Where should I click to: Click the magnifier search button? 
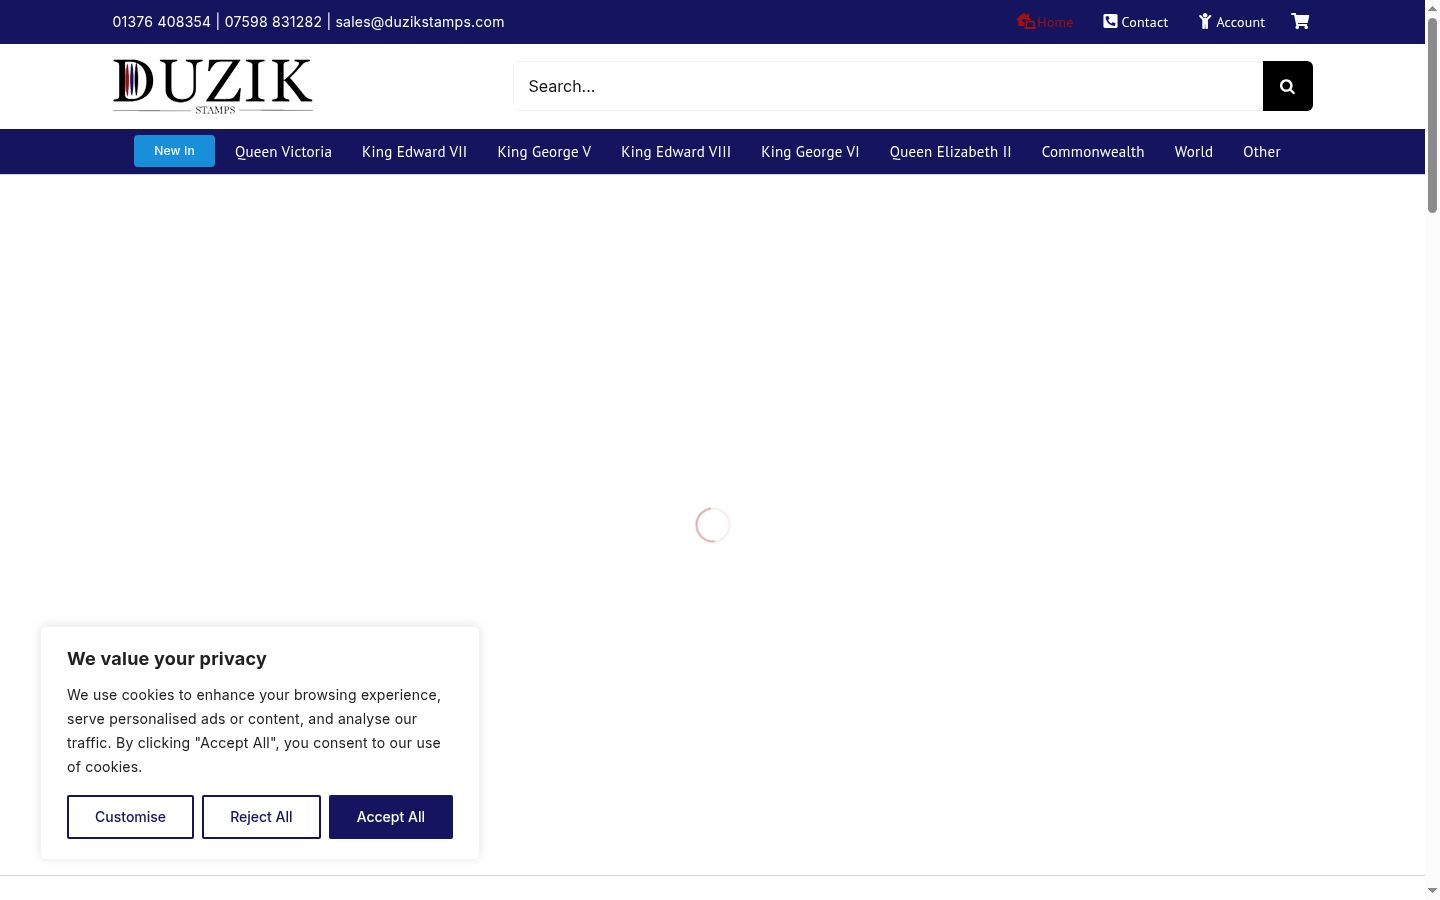tap(1287, 86)
